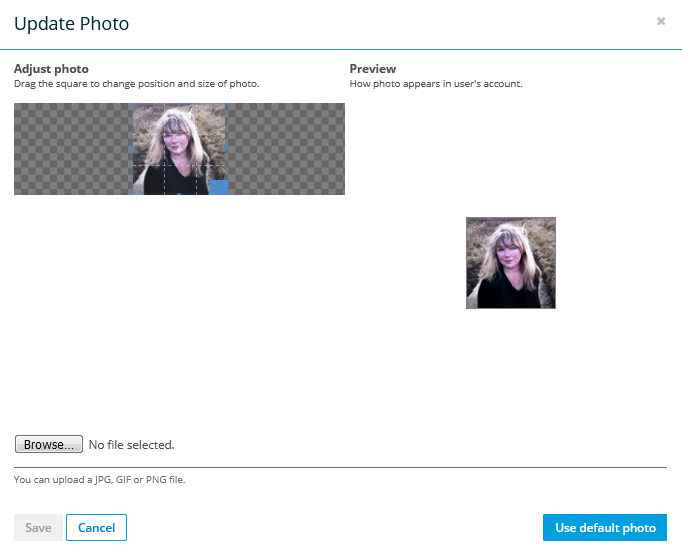Click the right edge middle crop handle

point(226,149)
